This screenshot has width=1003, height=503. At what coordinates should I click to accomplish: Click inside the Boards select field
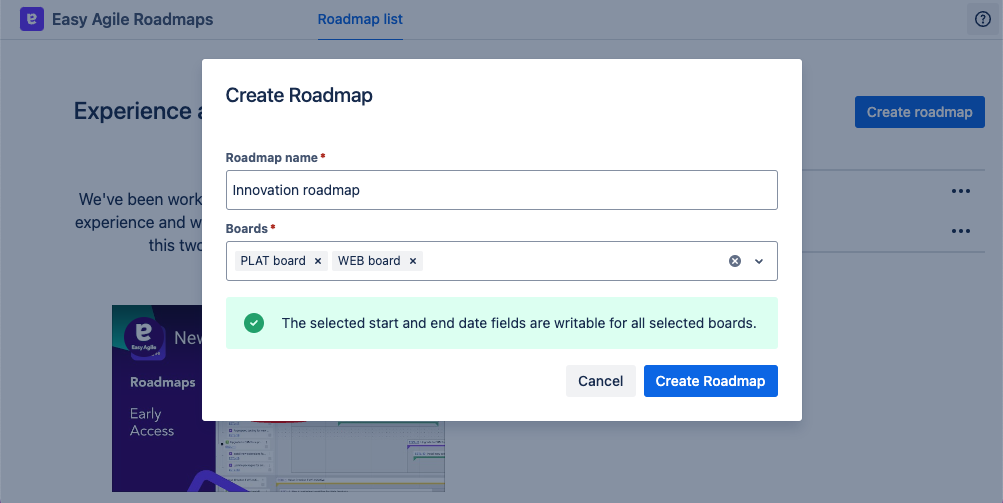pos(502,261)
